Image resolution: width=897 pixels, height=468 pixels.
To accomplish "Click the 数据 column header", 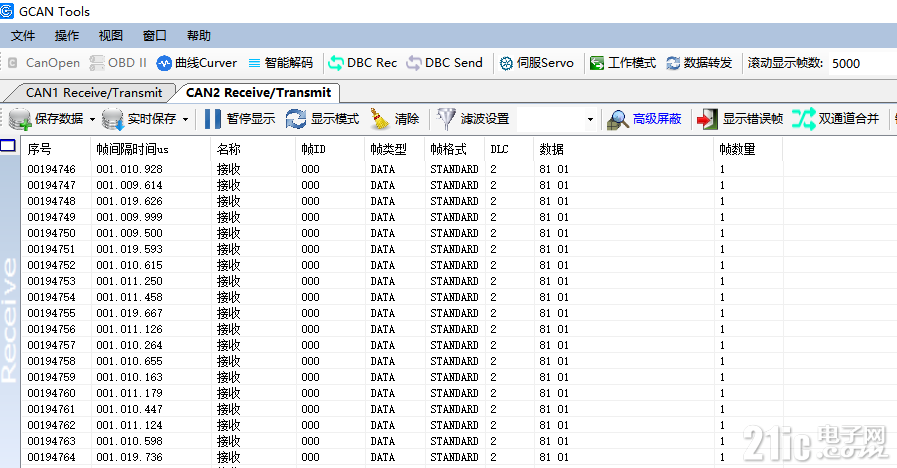I will (624, 149).
